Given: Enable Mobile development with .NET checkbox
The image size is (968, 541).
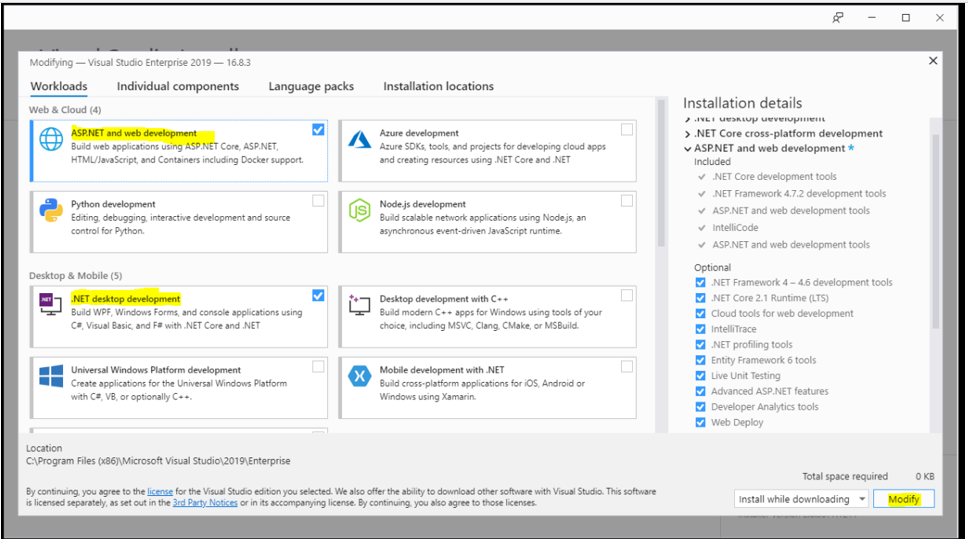Looking at the screenshot, I should (x=627, y=366).
